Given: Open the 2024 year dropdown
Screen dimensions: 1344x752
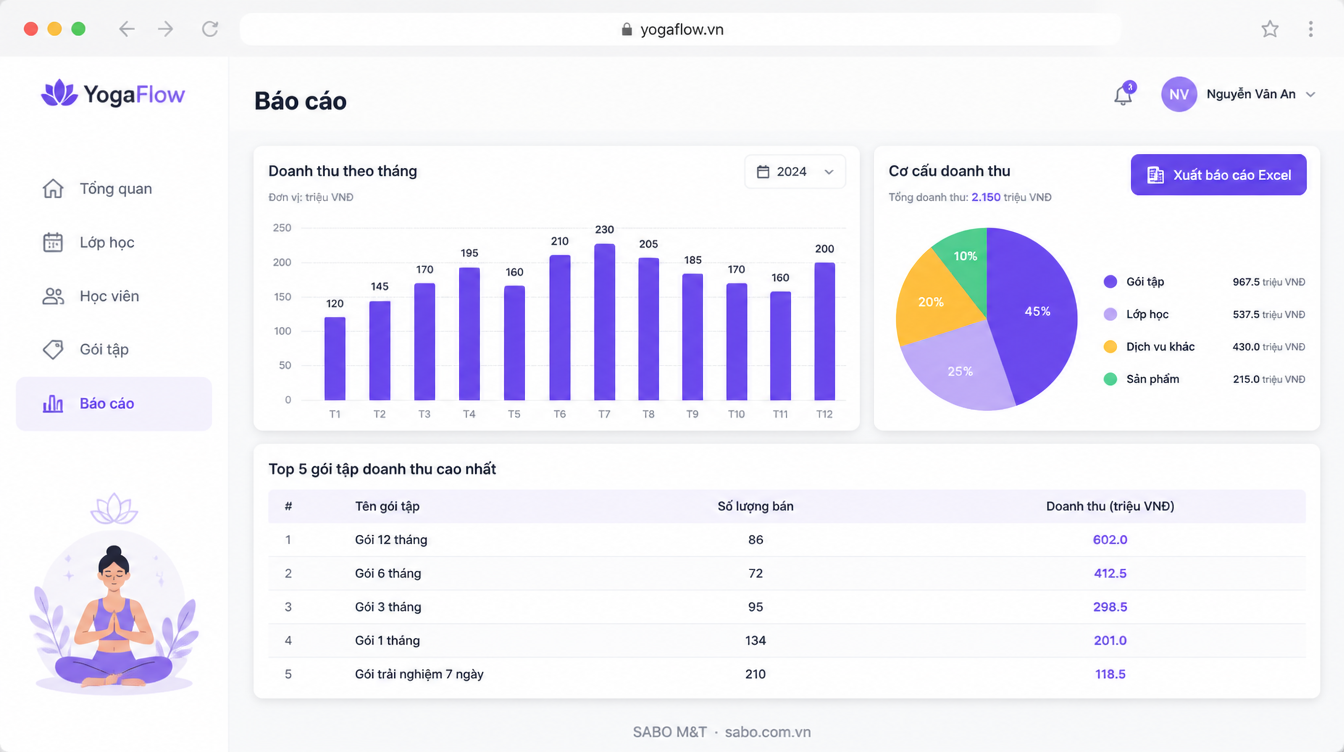Looking at the screenshot, I should click(795, 172).
